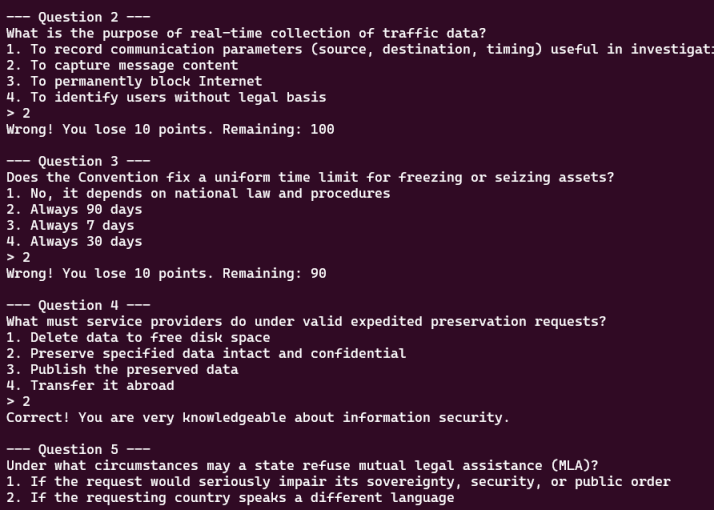Click "To identify users without legal basis" line
The width and height of the screenshot is (714, 510).
click(x=166, y=97)
